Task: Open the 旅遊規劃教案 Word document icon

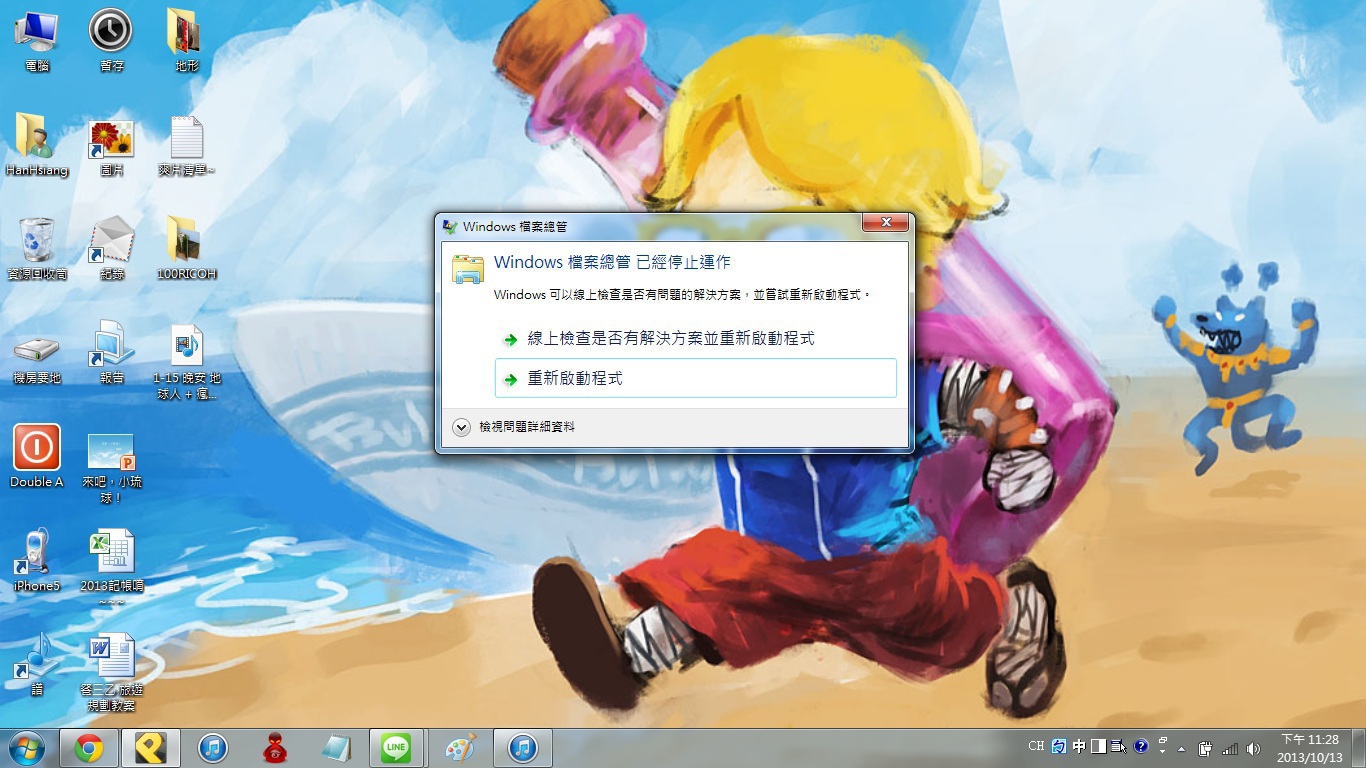Action: point(111,672)
